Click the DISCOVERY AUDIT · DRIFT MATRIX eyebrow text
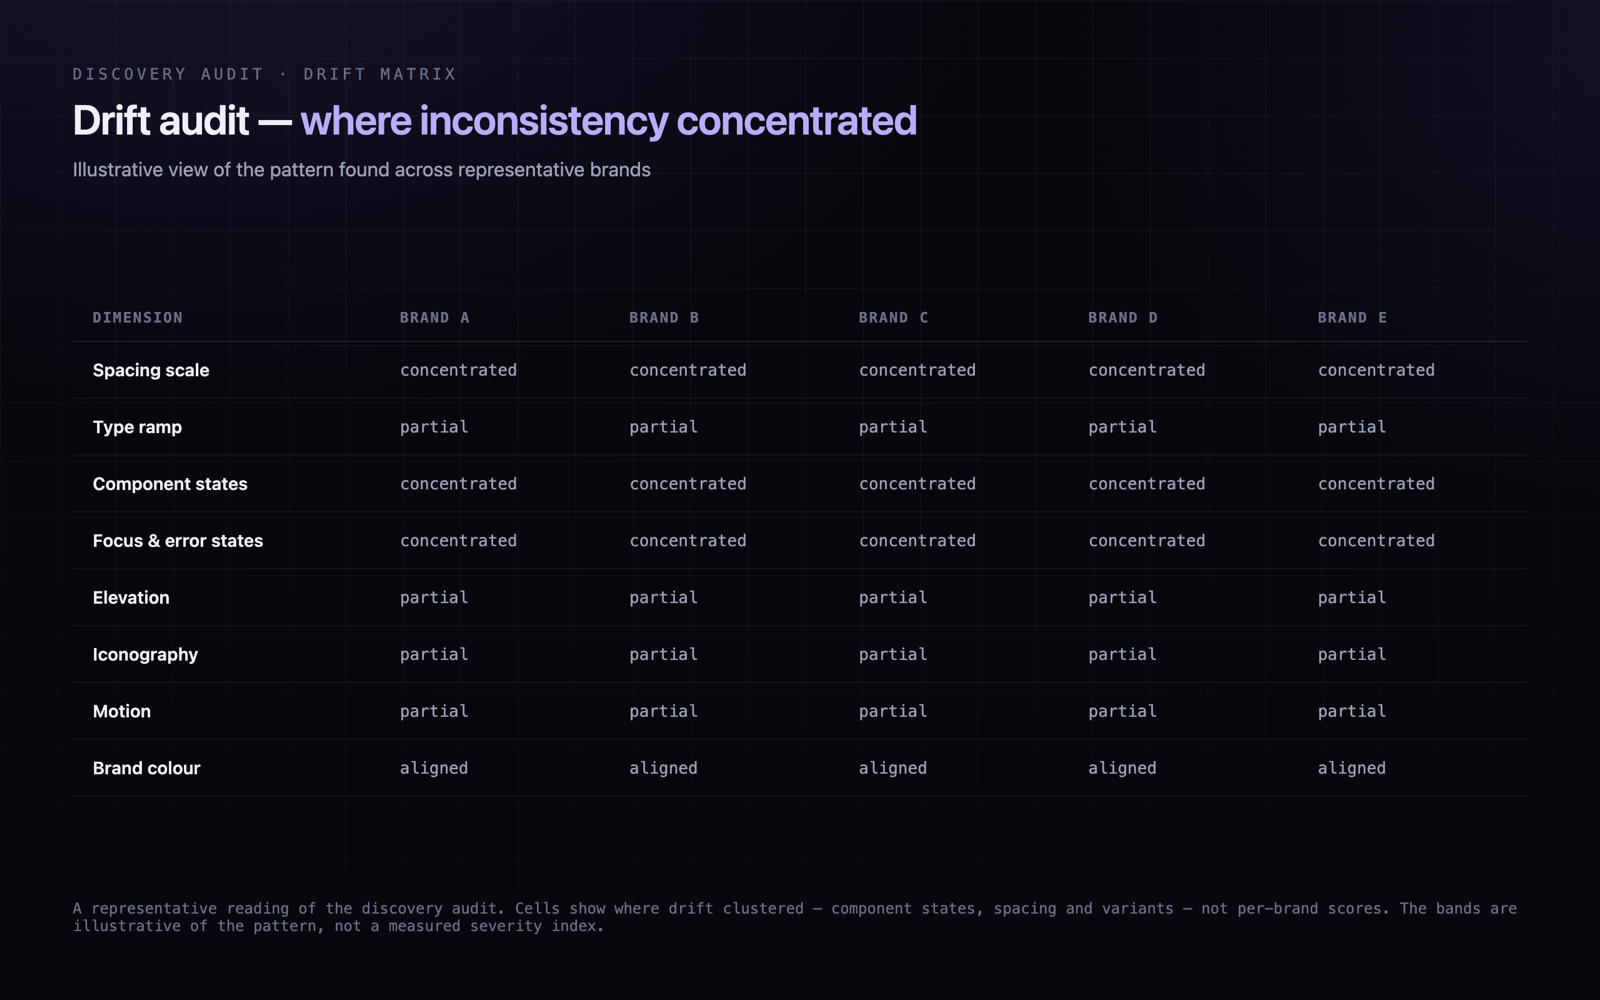Screen dimensions: 1600x1000 (x=264, y=74)
